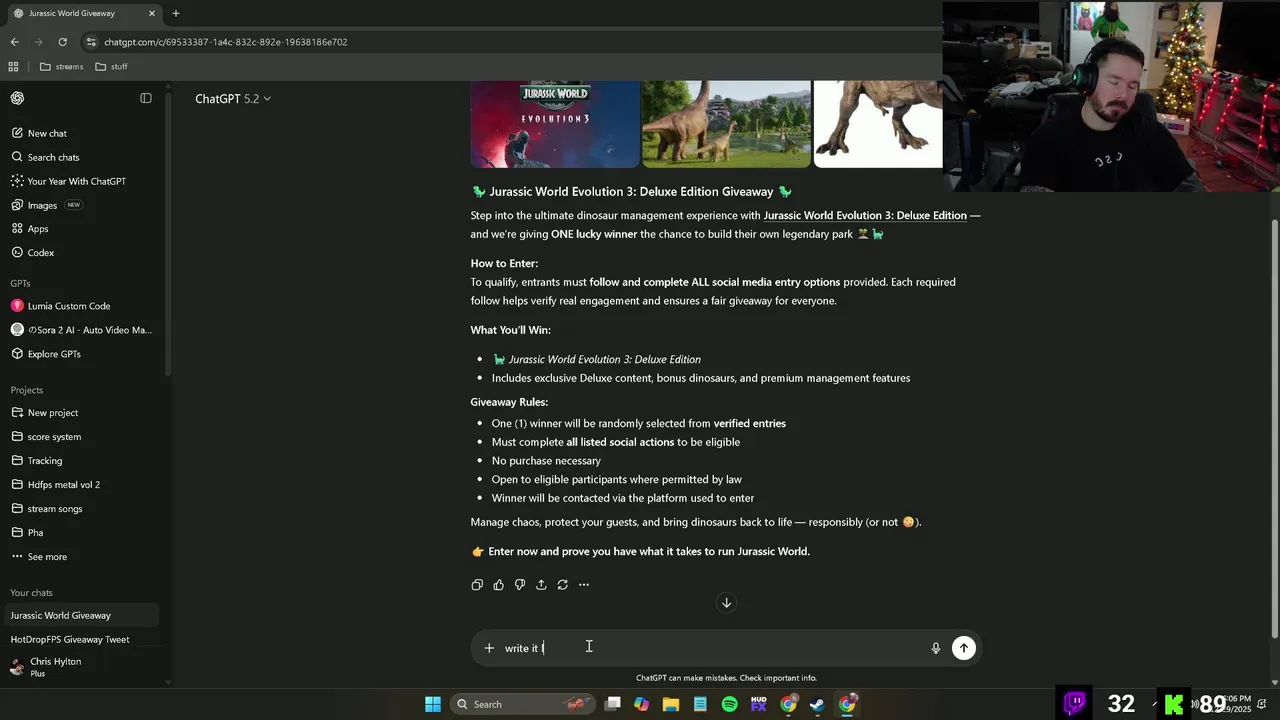Start voice dictation with the microphone
1280x720 pixels.
936,648
